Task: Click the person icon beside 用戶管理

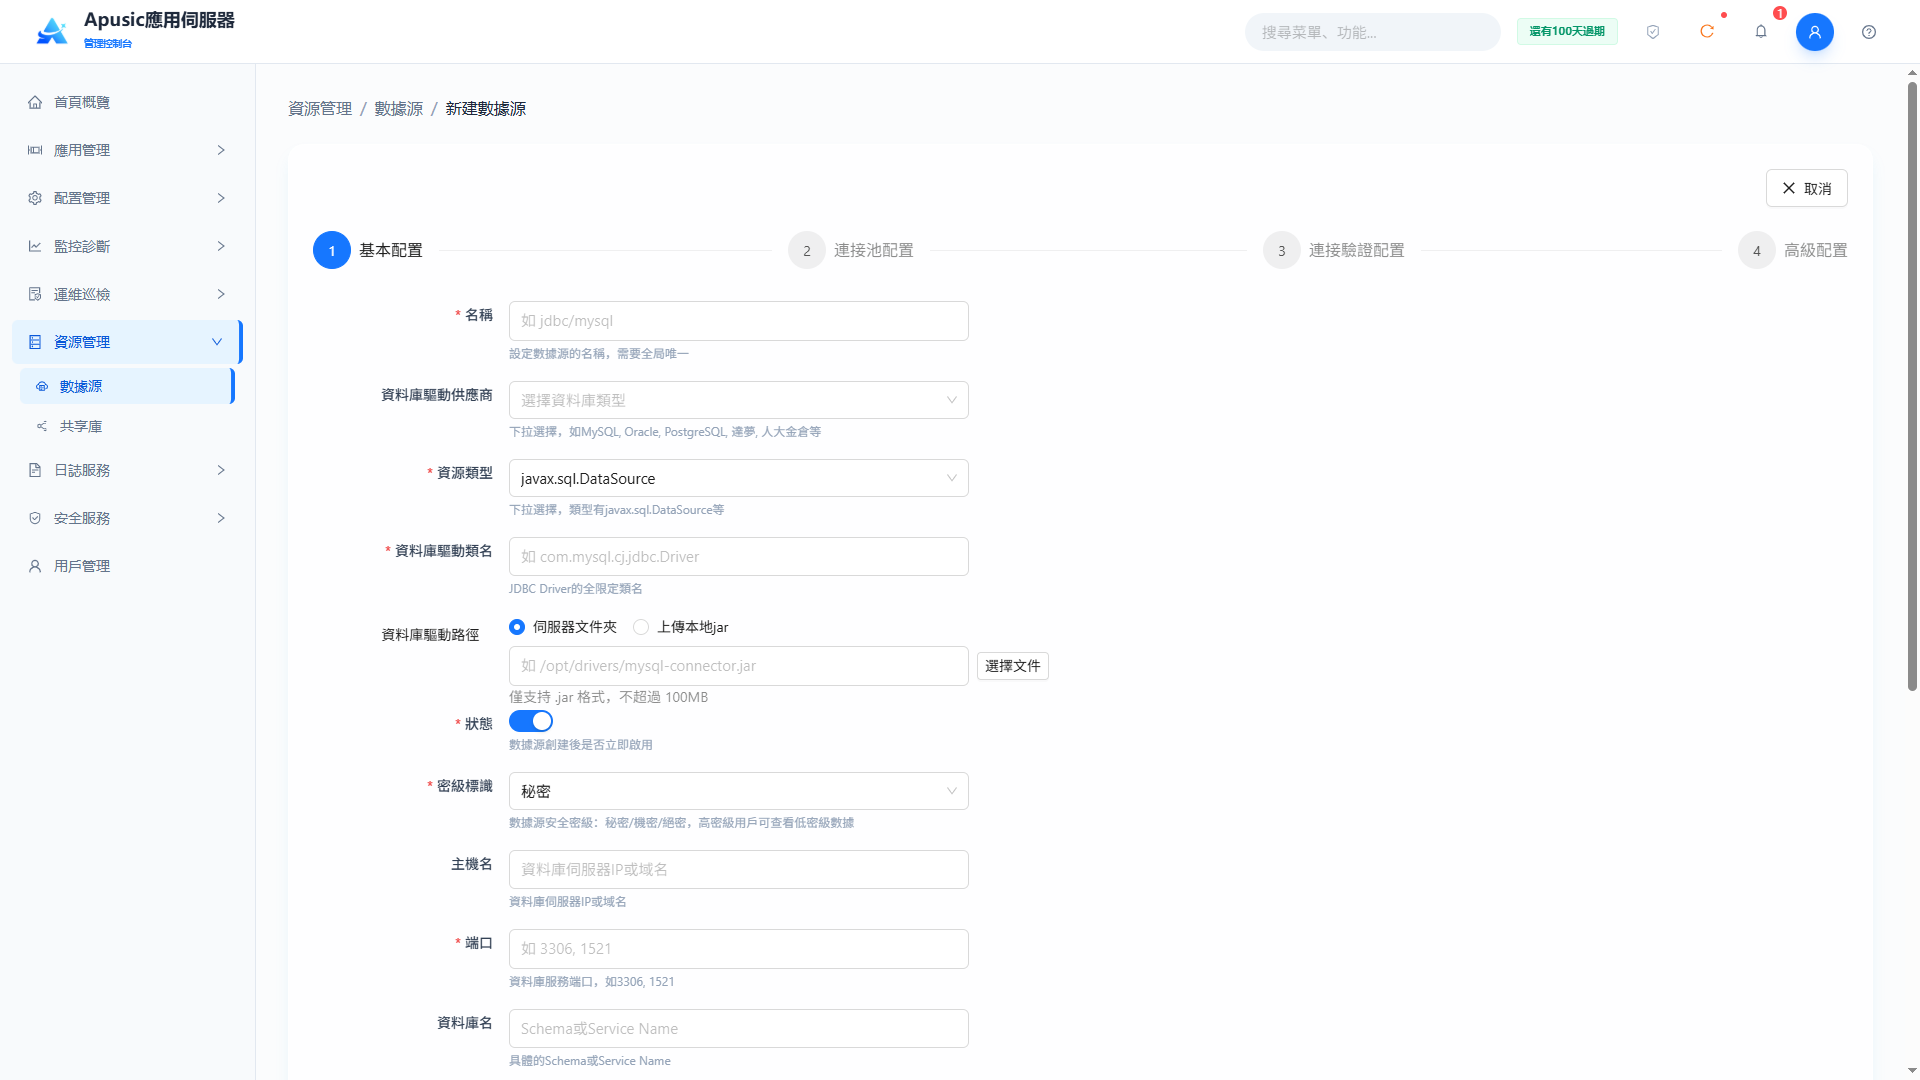Action: point(35,566)
